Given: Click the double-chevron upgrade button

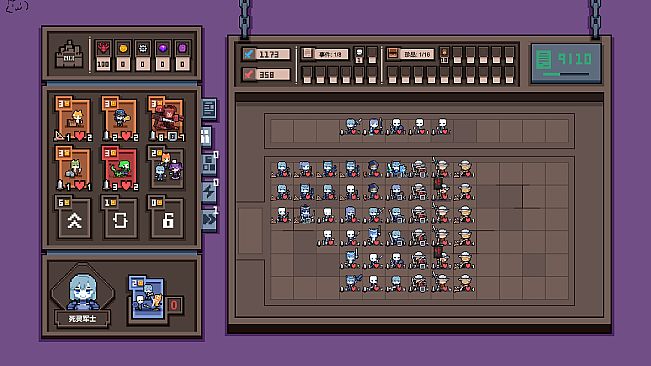Looking at the screenshot, I should click(73, 217).
